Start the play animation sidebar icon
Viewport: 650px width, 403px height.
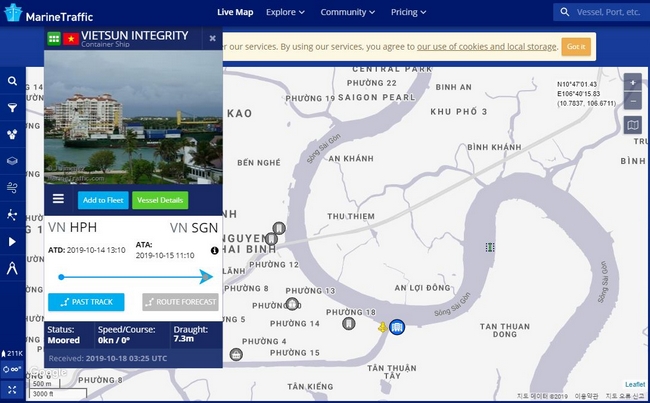click(x=12, y=241)
